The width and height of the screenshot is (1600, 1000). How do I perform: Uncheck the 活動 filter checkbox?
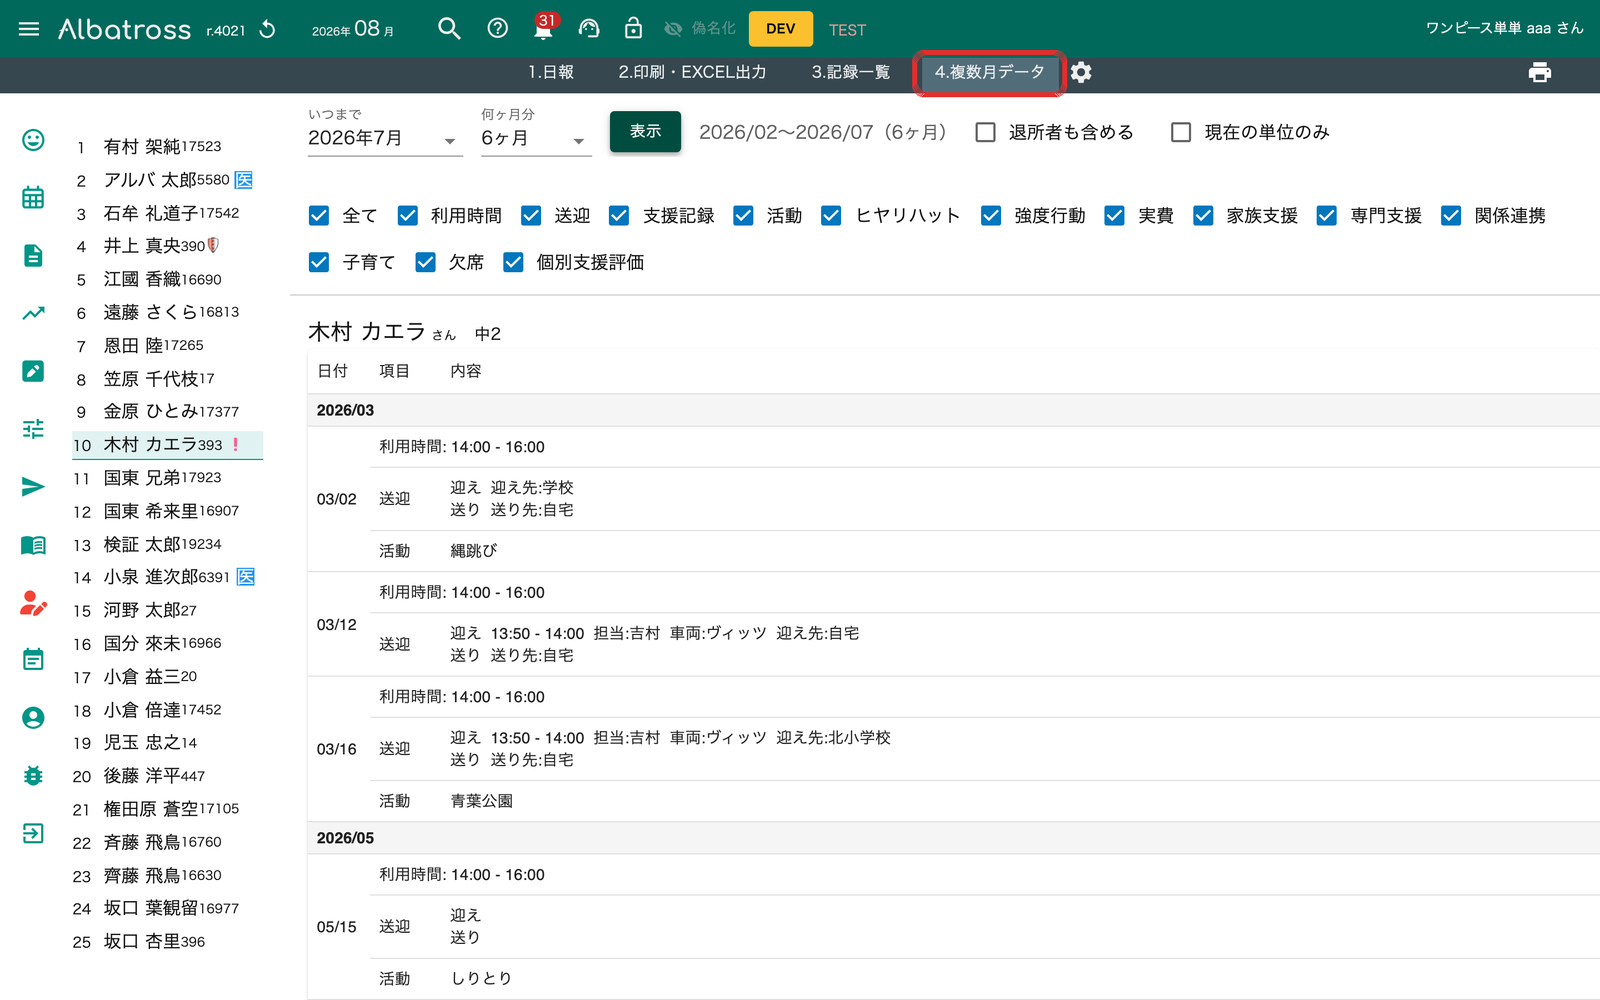click(x=743, y=216)
